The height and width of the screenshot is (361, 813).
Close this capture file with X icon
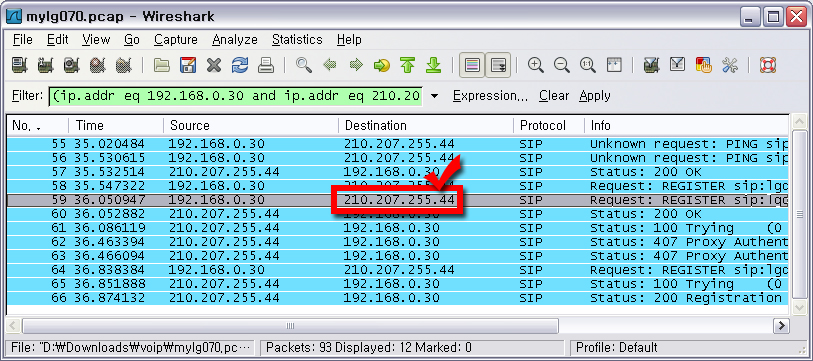[214, 65]
